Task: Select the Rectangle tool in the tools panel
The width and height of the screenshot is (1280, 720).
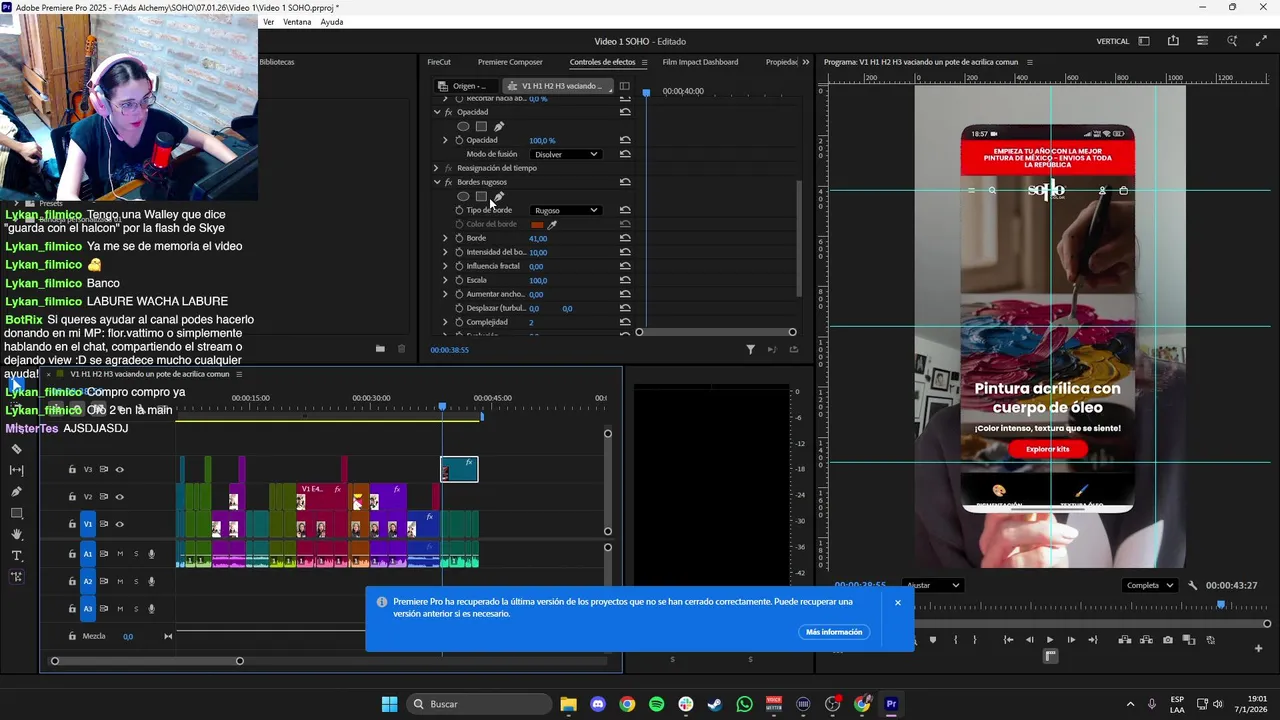Action: [x=16, y=513]
